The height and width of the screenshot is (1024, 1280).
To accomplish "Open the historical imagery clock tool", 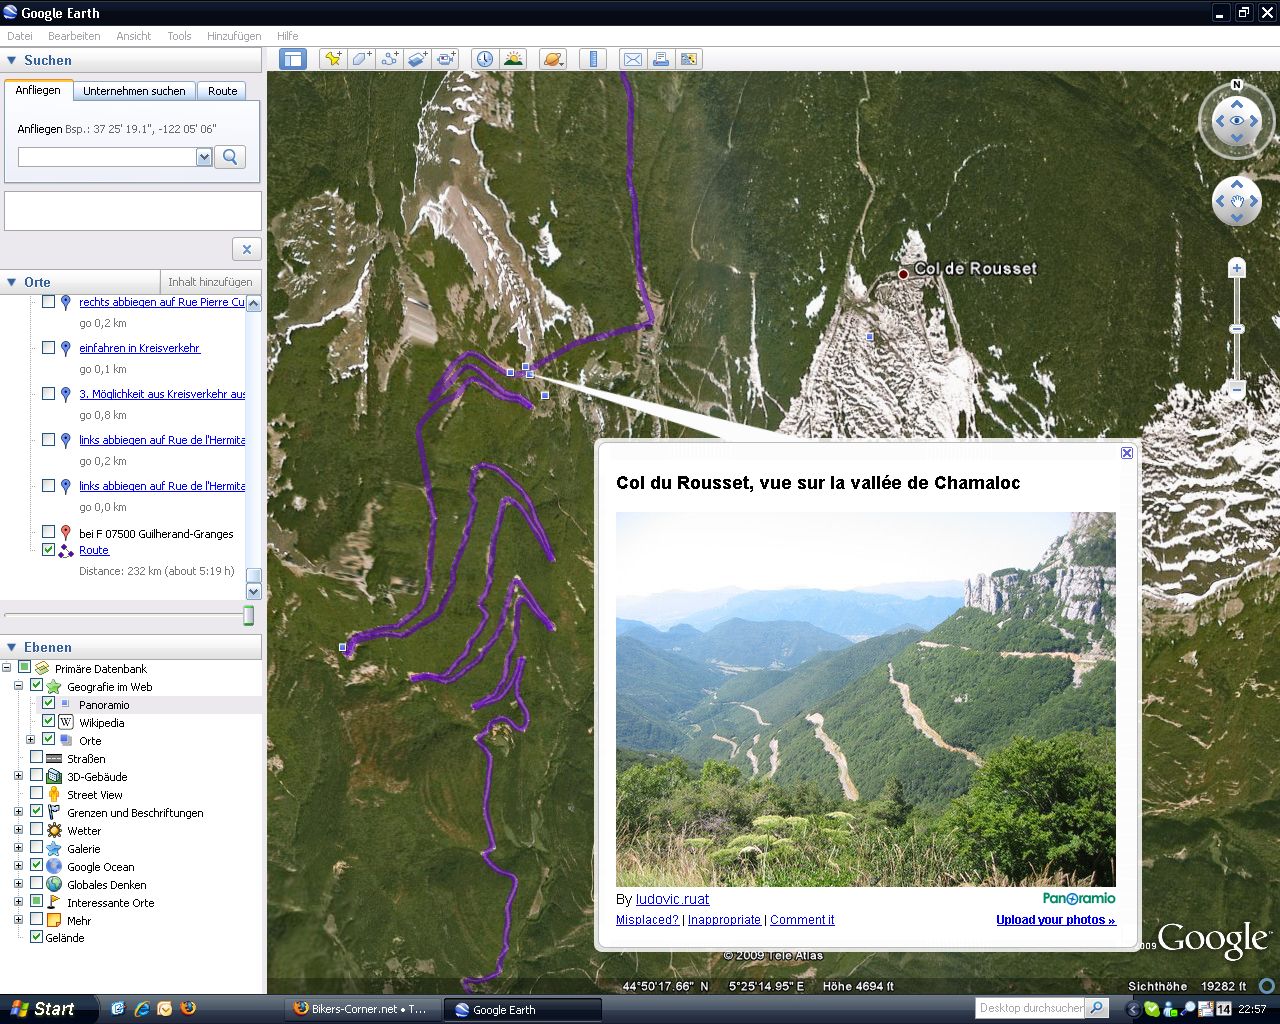I will coord(484,59).
